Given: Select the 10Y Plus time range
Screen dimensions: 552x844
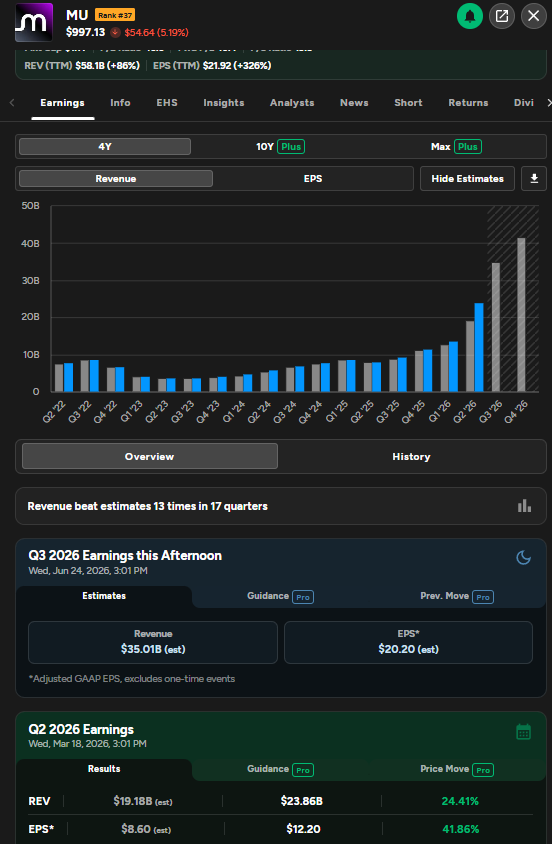Looking at the screenshot, I should click(280, 146).
